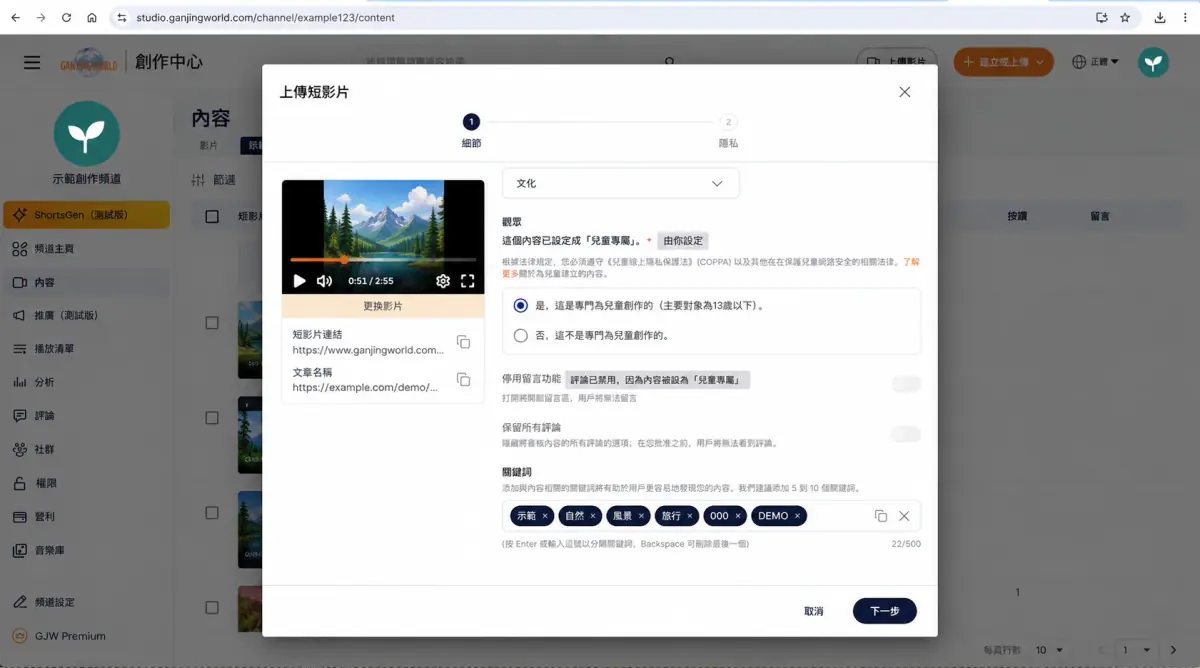Select 是，這是專門為兒童創作的 option
Screen dimensions: 1200x668
520,305
